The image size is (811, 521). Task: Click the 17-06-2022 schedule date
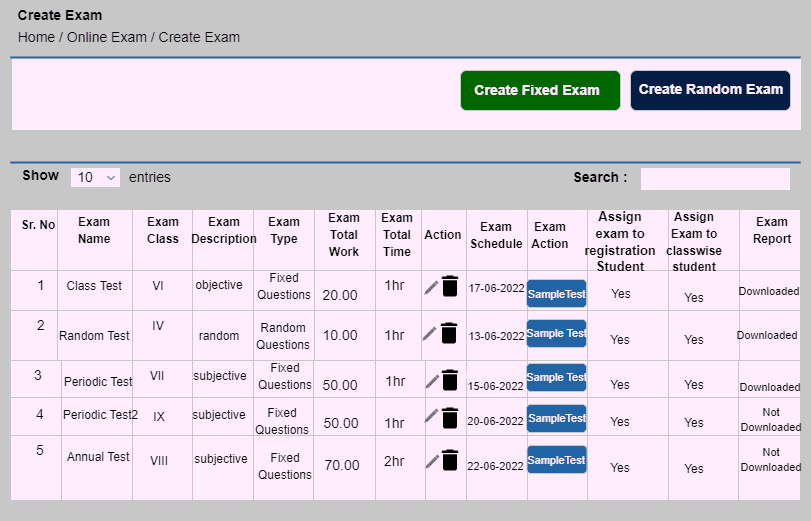(x=497, y=288)
